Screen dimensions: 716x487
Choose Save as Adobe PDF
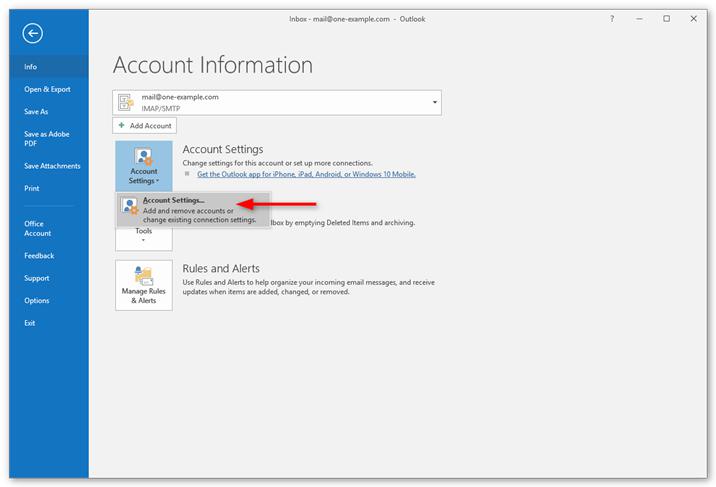(48, 138)
